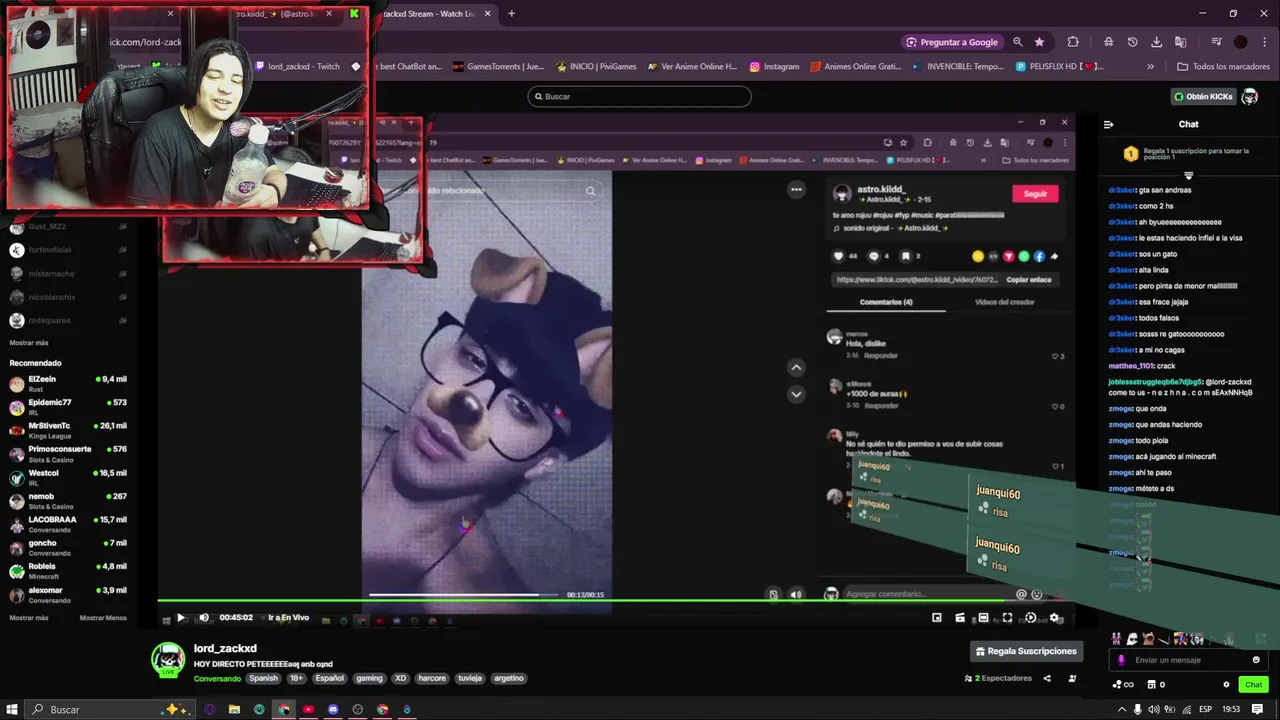Follow channel via the person icon
The image size is (1280, 720).
[1072, 678]
